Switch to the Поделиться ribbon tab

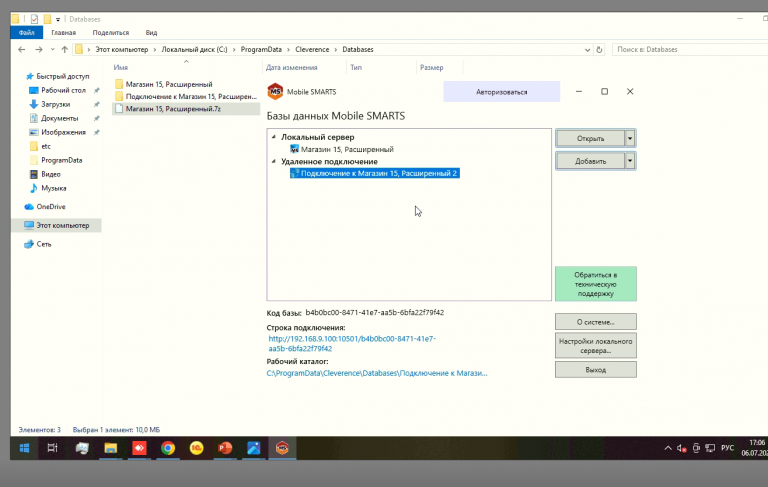click(x=111, y=32)
